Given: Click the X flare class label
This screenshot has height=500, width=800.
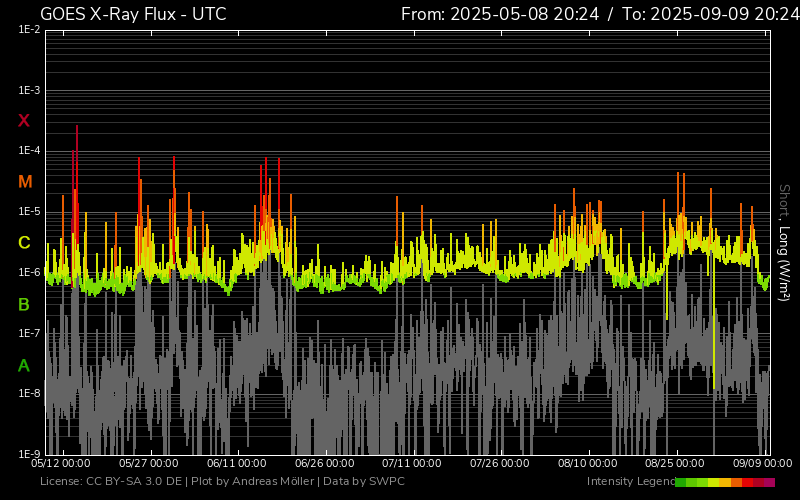Looking at the screenshot, I should click(x=24, y=121).
